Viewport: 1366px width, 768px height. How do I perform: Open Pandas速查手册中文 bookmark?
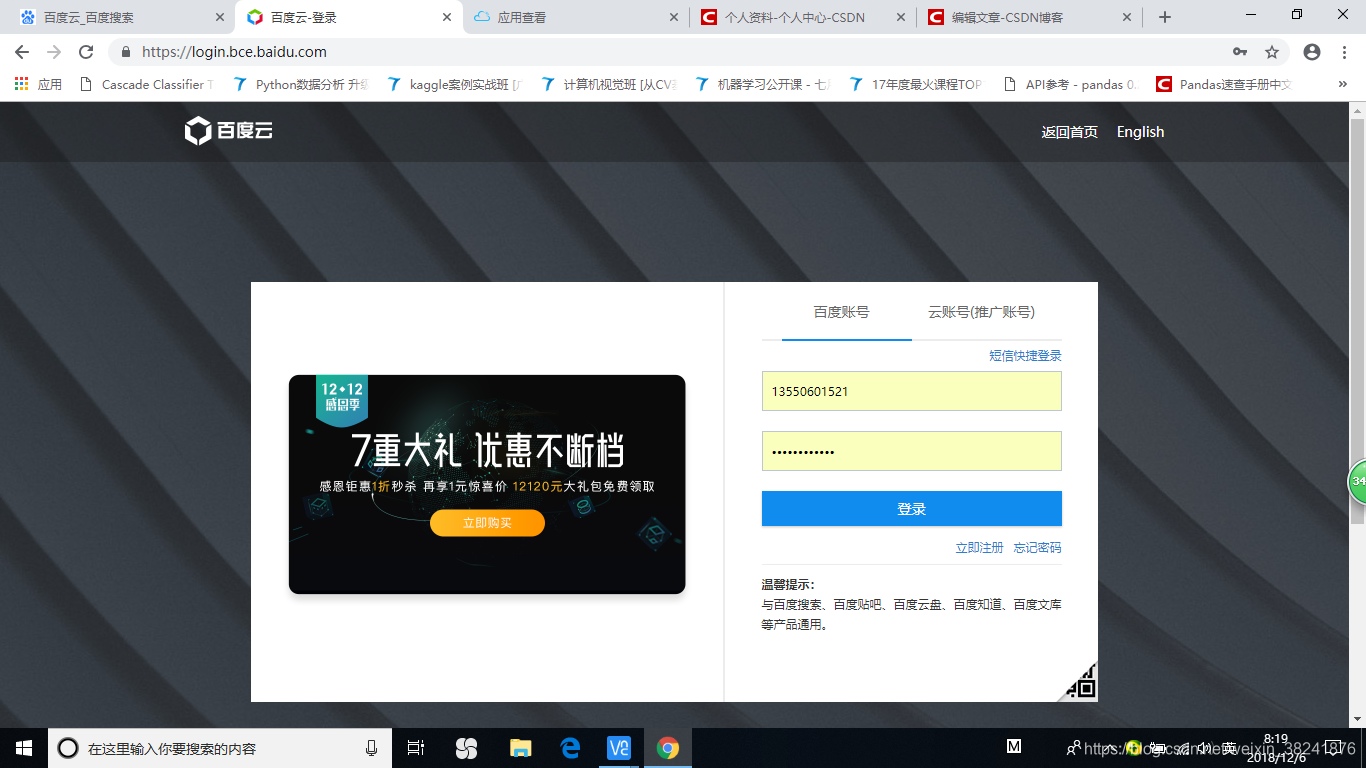click(x=1225, y=85)
